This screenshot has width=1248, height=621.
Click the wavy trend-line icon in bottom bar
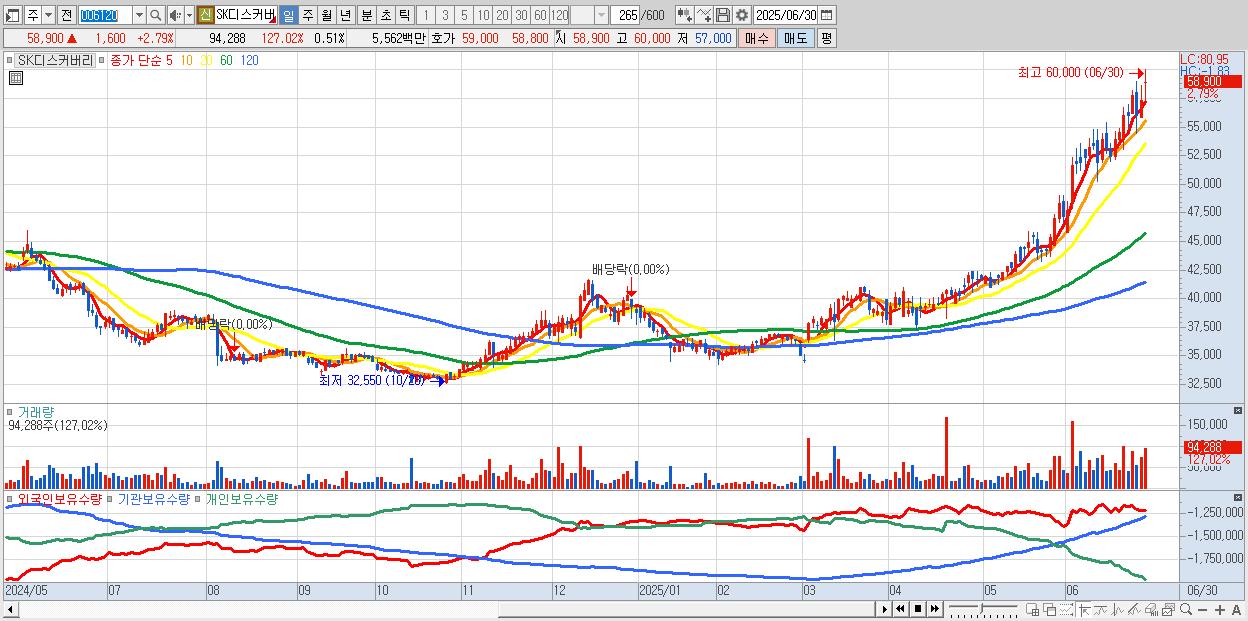[1101, 609]
